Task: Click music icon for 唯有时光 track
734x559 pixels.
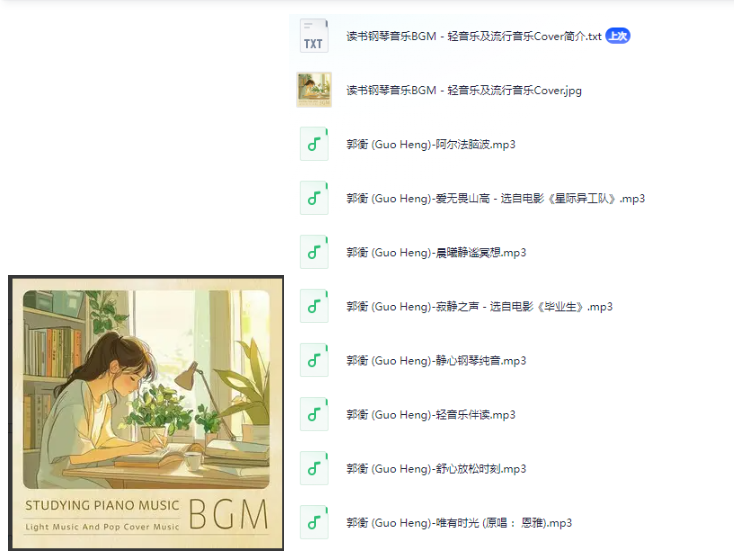Action: click(314, 522)
